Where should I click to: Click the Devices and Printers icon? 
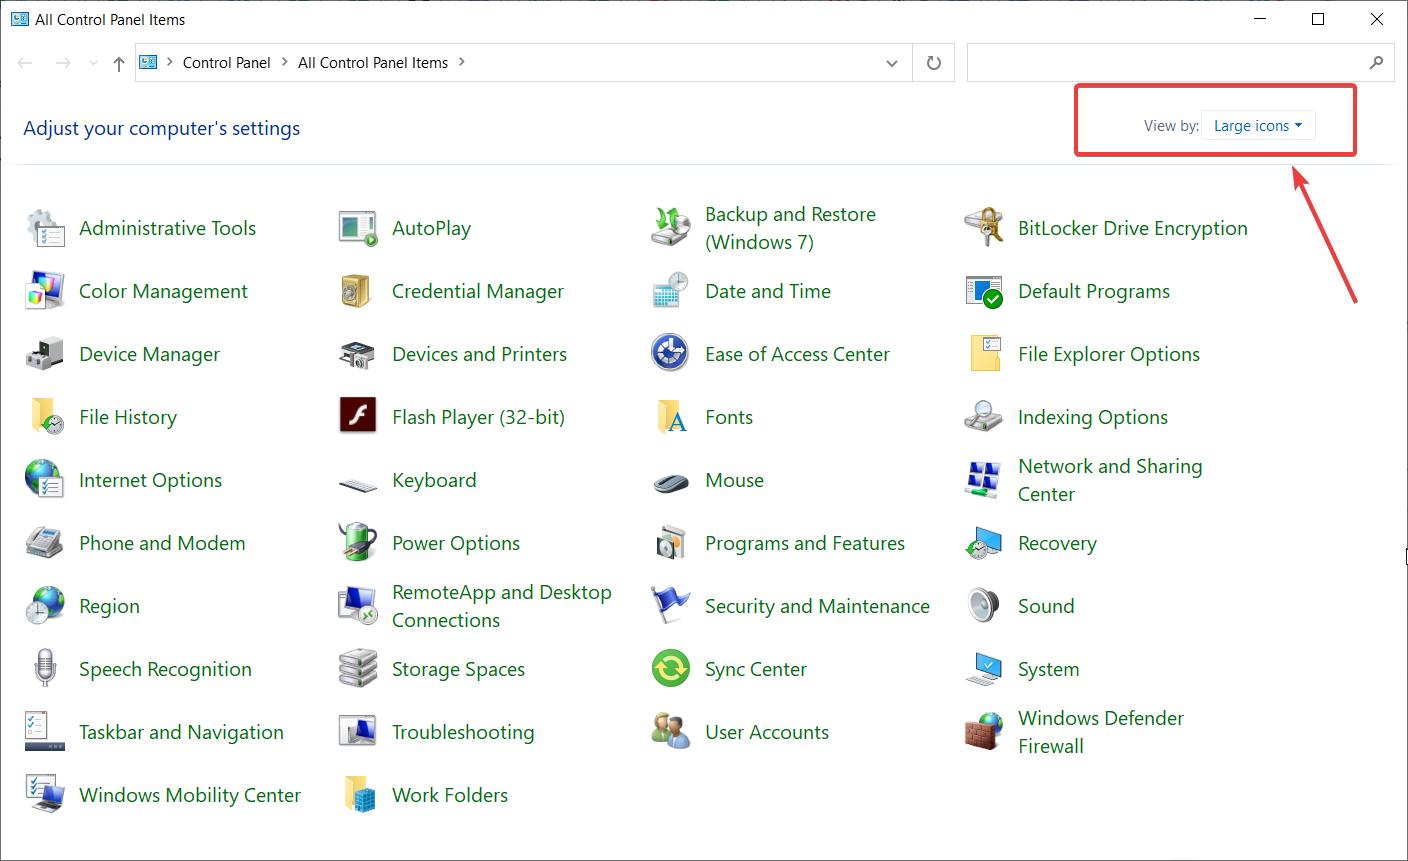(x=358, y=354)
